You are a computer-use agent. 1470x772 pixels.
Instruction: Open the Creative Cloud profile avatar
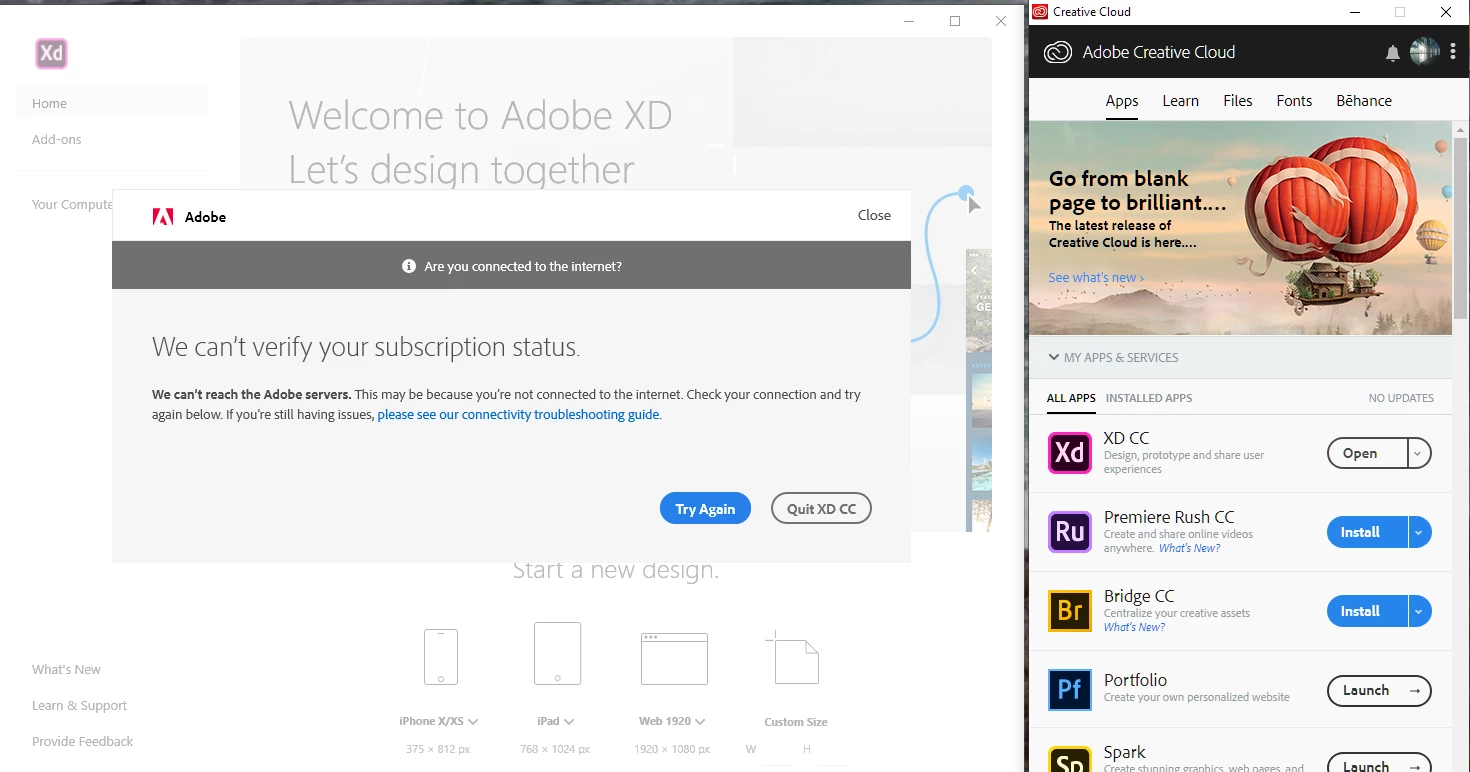click(x=1424, y=52)
